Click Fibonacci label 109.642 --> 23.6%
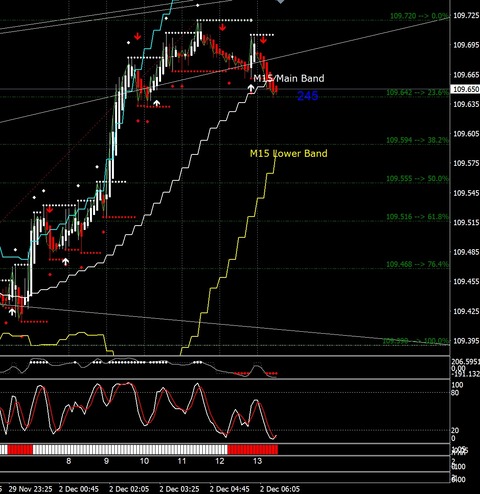The image size is (480, 494). pyautogui.click(x=418, y=92)
